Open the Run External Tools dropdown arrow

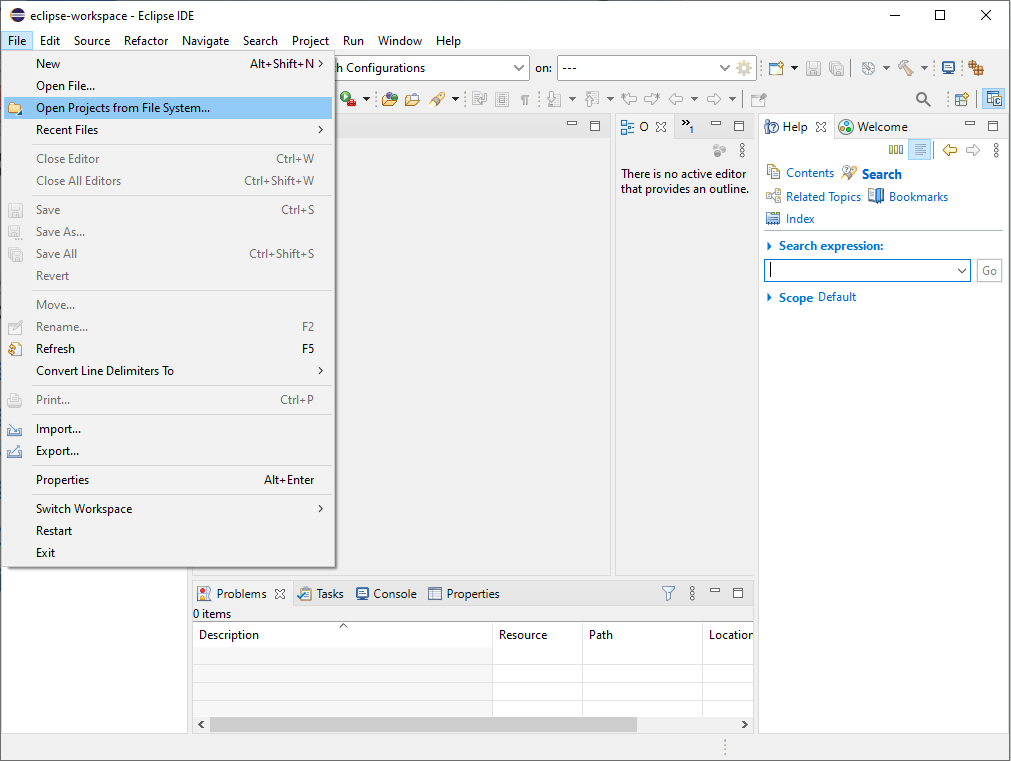click(x=366, y=99)
